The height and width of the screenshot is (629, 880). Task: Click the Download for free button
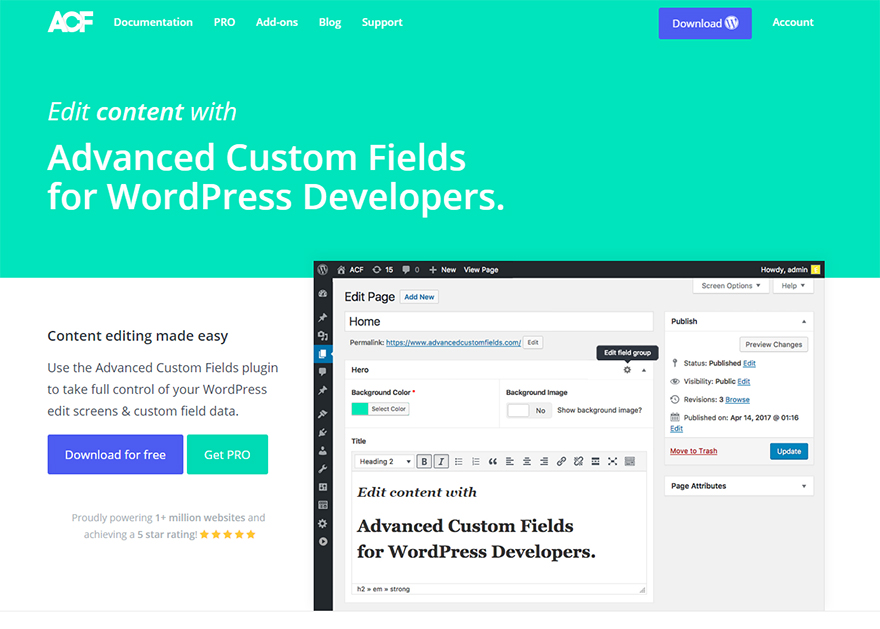coord(115,454)
